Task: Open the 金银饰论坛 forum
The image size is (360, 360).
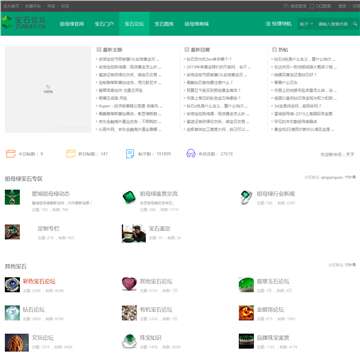Action: point(270,310)
